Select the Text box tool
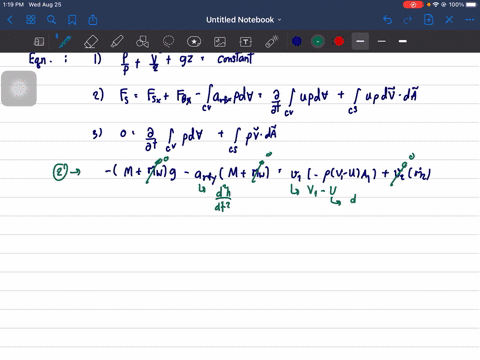This screenshot has height=360, width=480. (246, 42)
